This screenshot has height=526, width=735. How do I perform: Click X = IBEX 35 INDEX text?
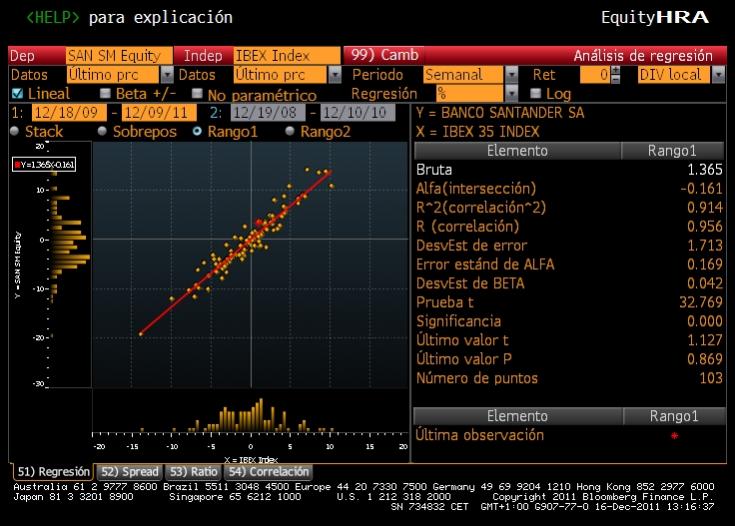(x=477, y=132)
